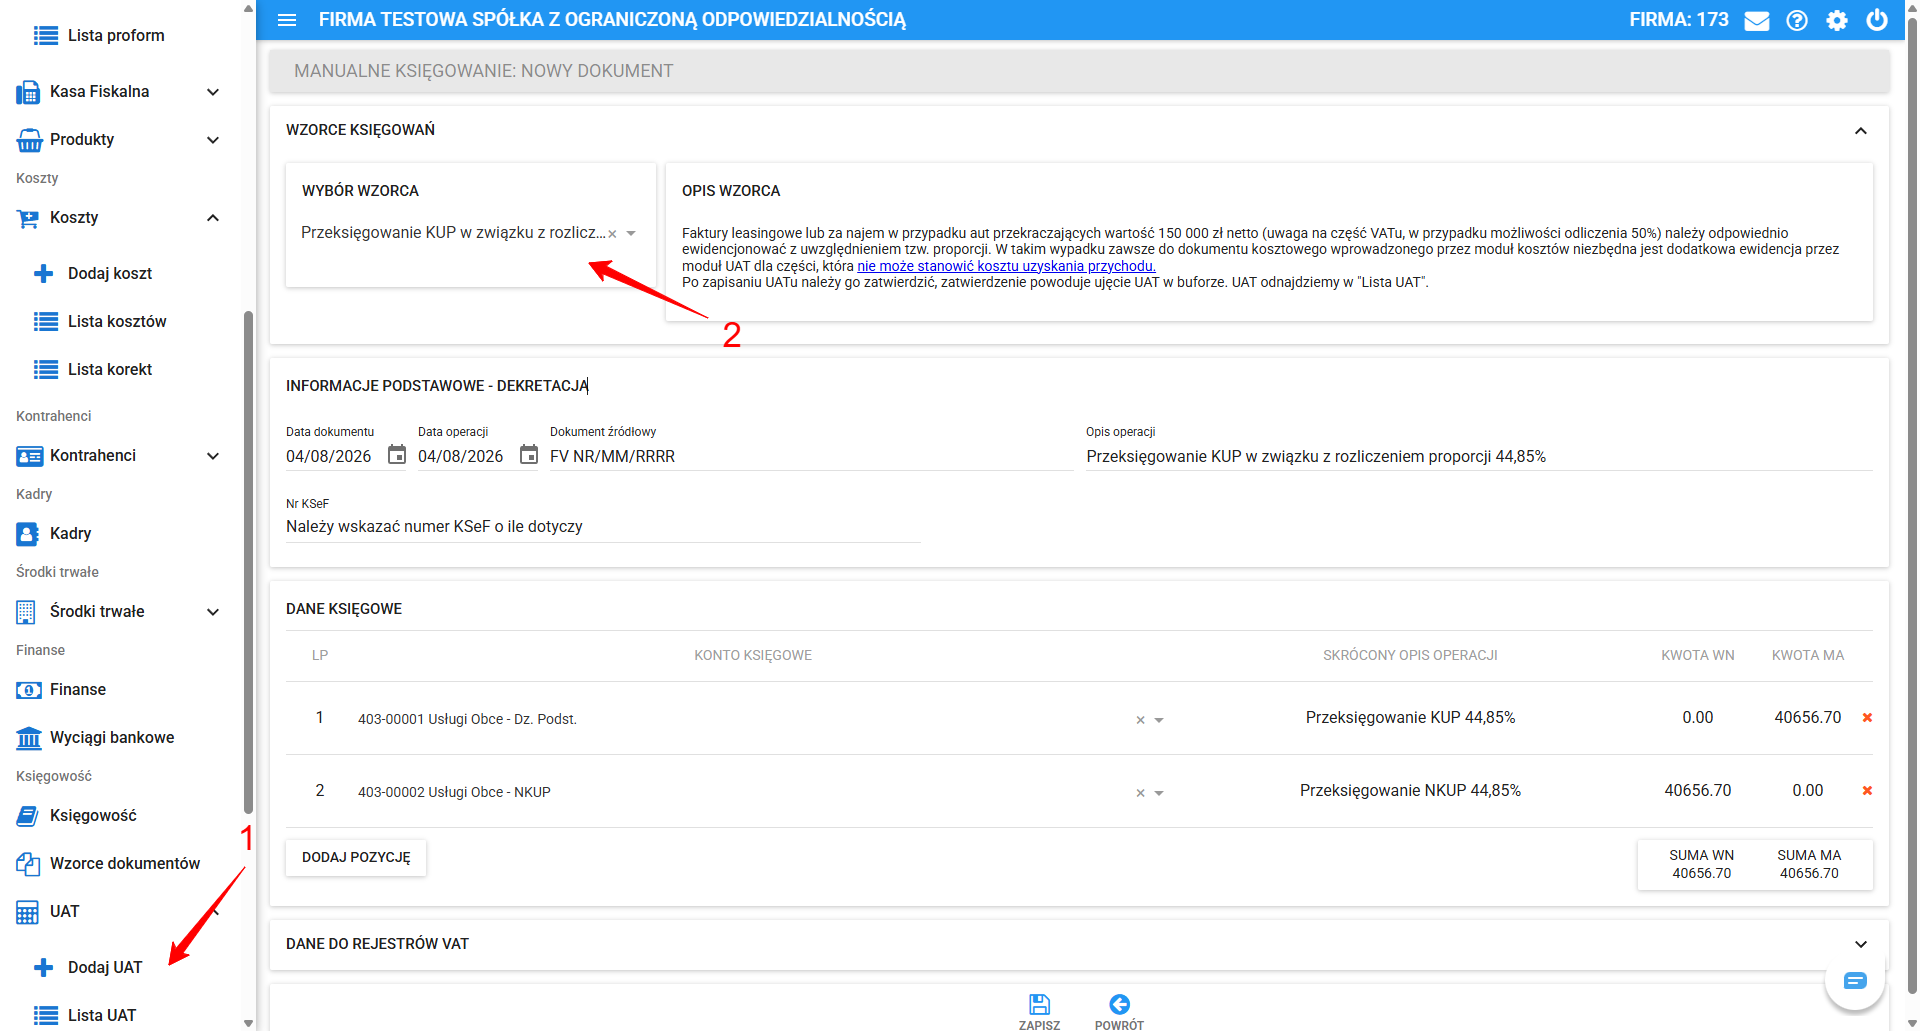Image resolution: width=1920 pixels, height=1031 pixels.
Task: Clear account 403-00002 selection
Action: (1140, 793)
